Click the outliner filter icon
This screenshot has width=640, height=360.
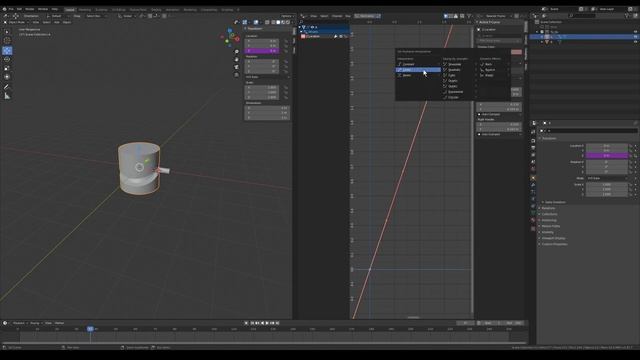coord(627,16)
